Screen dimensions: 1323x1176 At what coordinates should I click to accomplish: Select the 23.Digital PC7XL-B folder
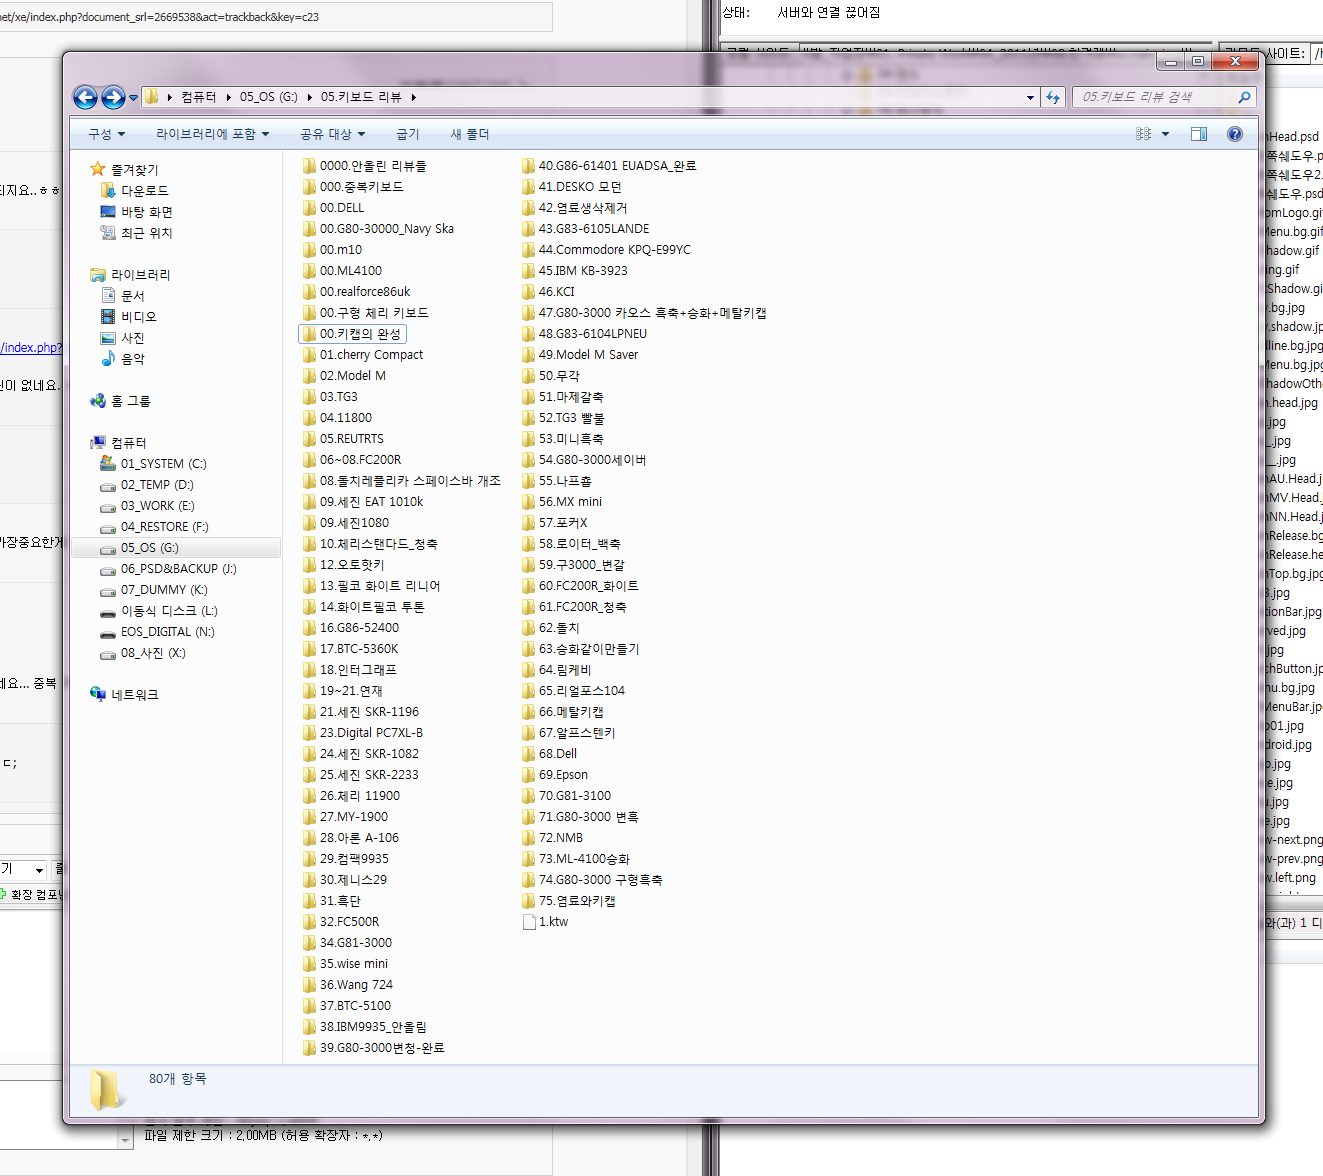(x=363, y=733)
